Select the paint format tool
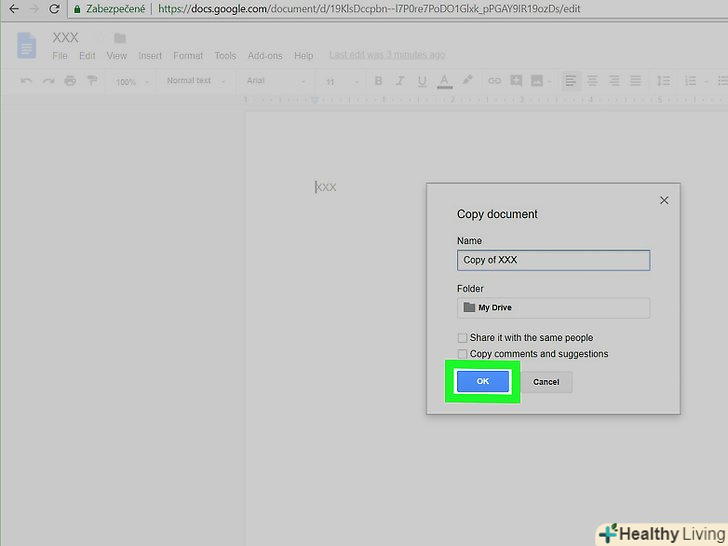This screenshot has width=728, height=546. point(92,81)
